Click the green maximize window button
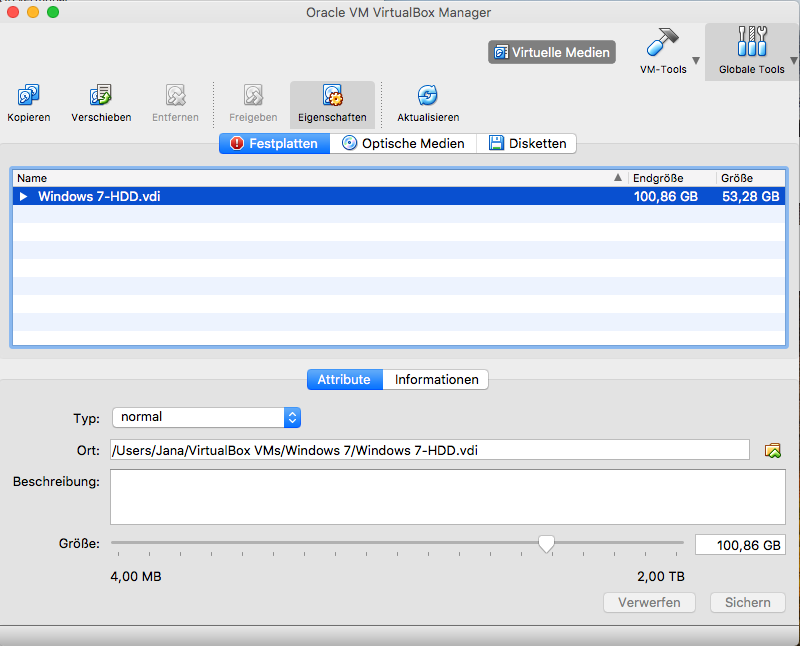The image size is (800, 646). pos(53,12)
